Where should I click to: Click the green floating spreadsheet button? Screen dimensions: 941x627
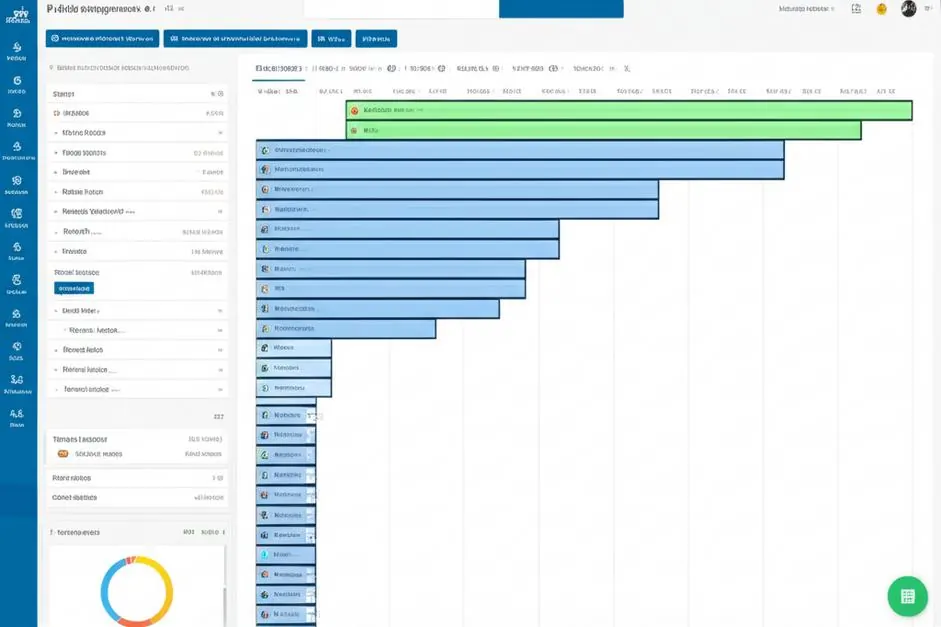click(907, 596)
